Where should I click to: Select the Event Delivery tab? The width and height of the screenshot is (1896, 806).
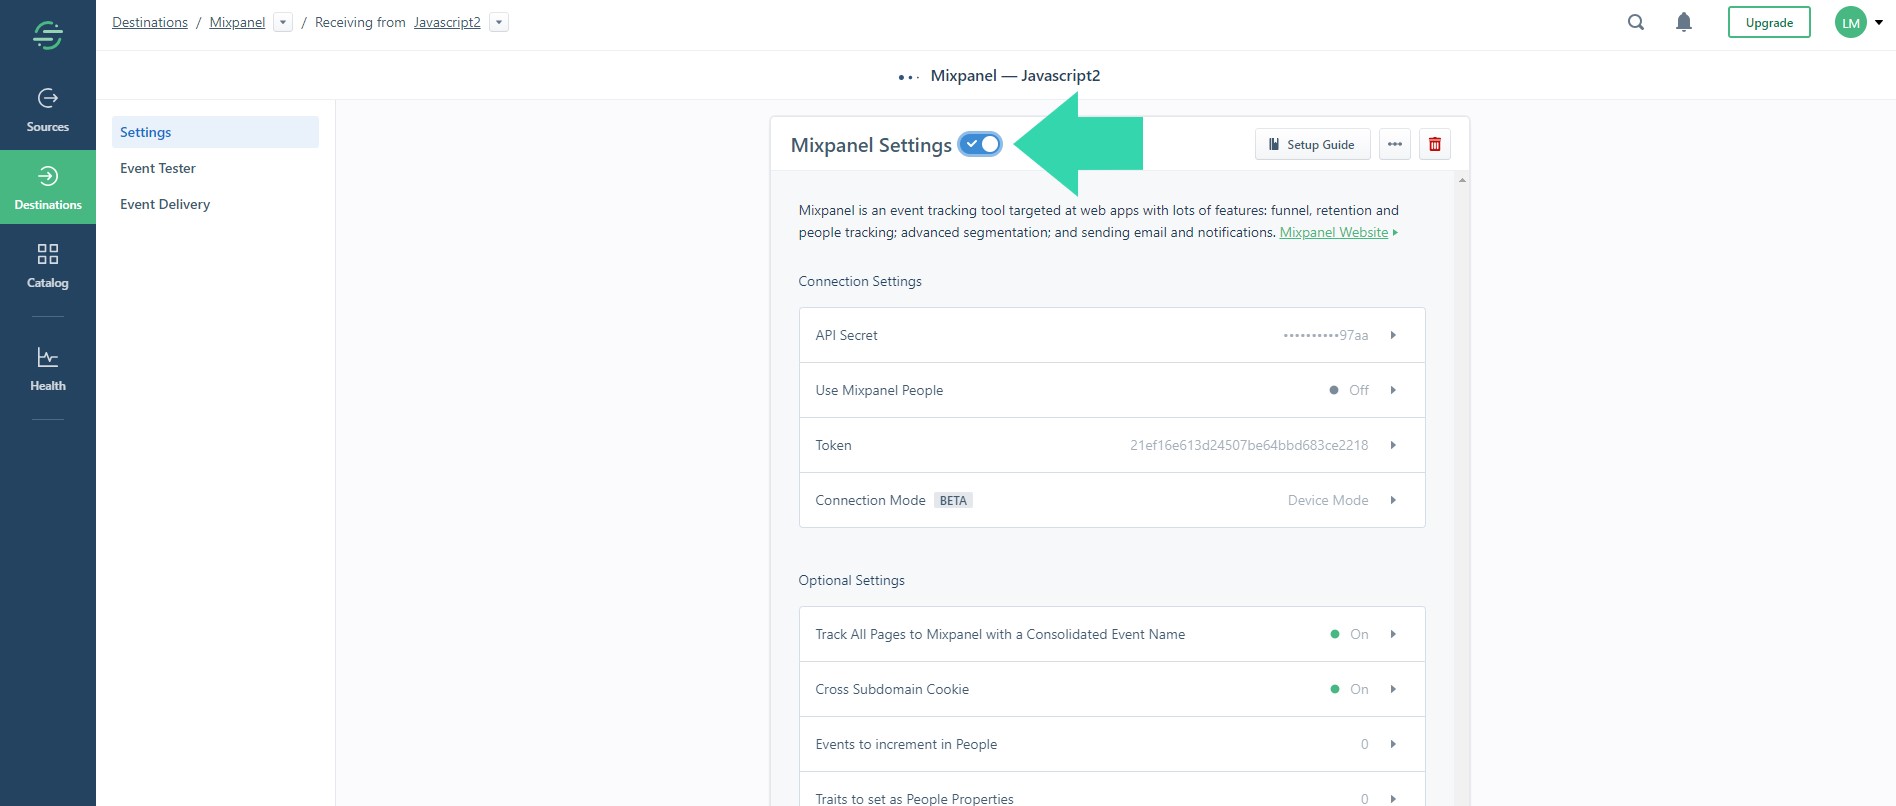click(165, 204)
